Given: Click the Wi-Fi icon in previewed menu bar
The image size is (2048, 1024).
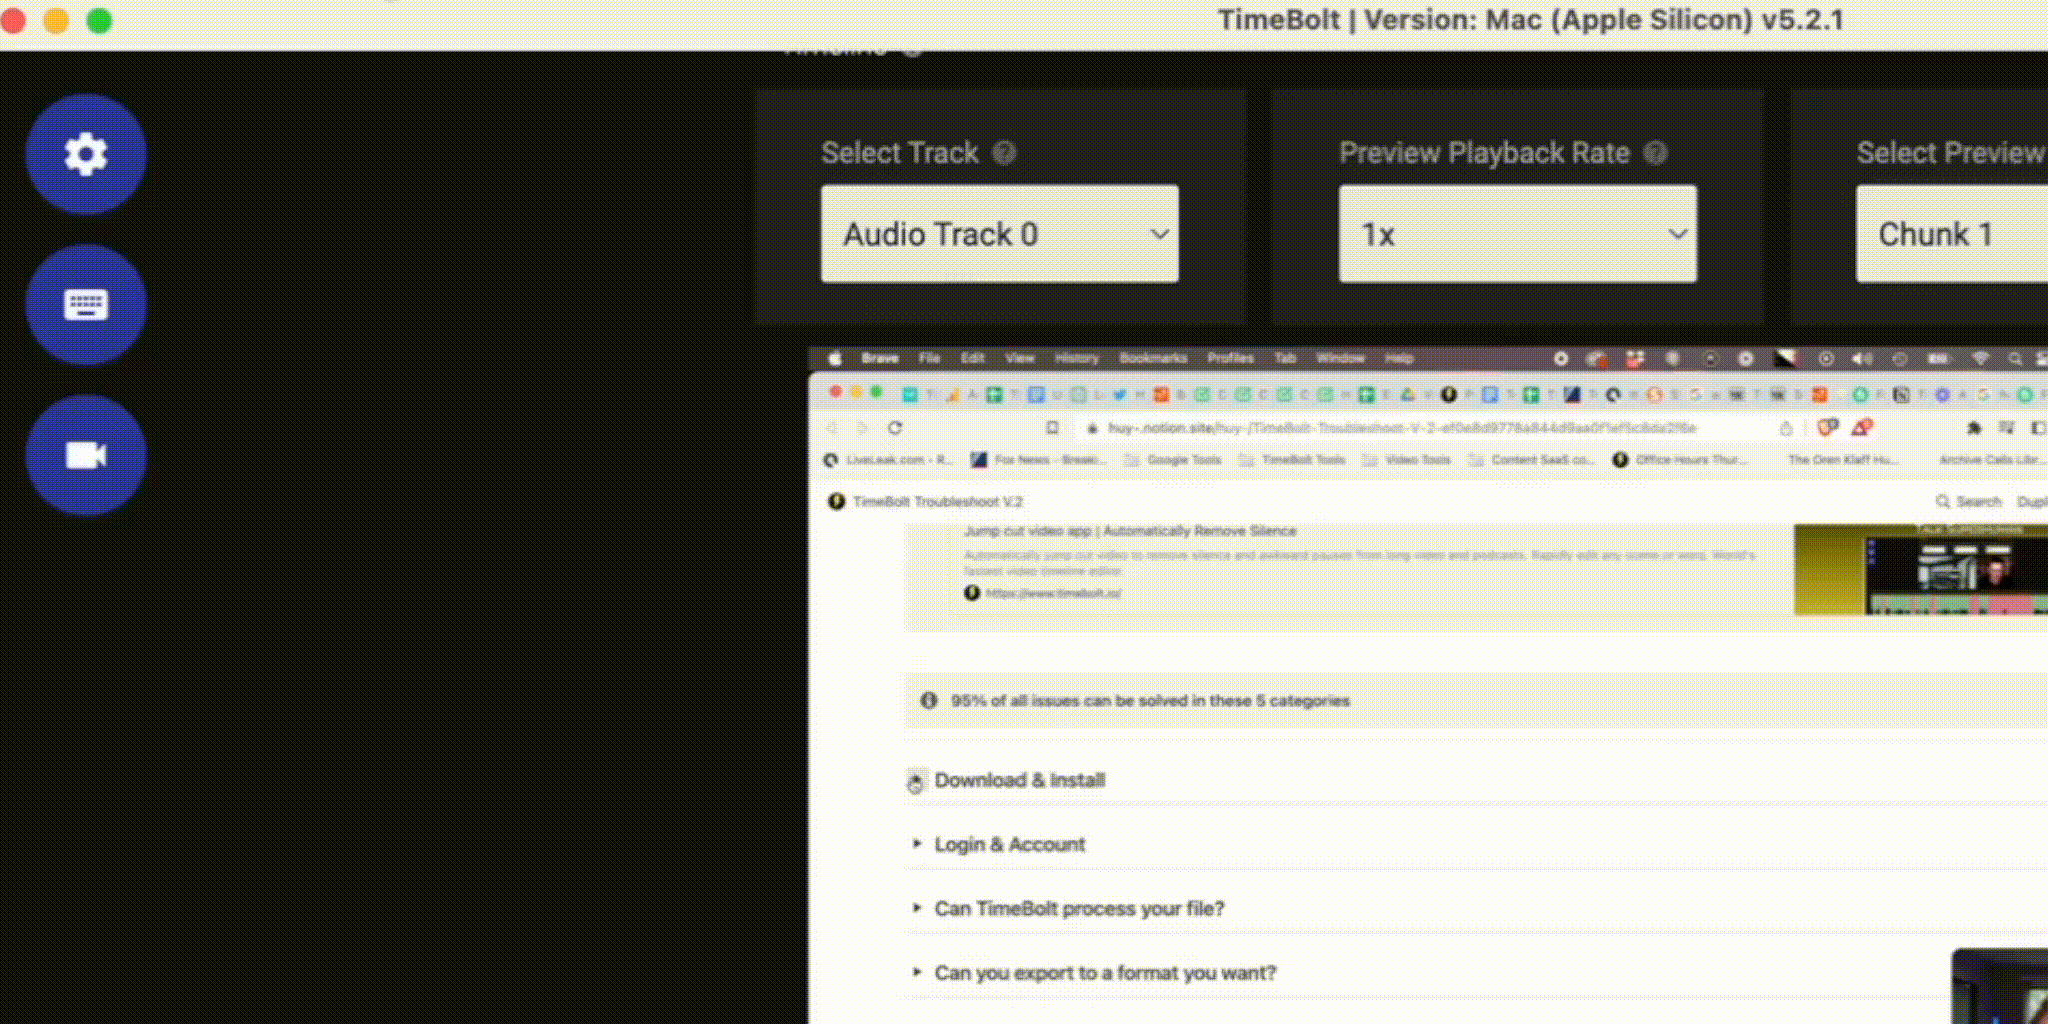Looking at the screenshot, I should pyautogui.click(x=1980, y=358).
